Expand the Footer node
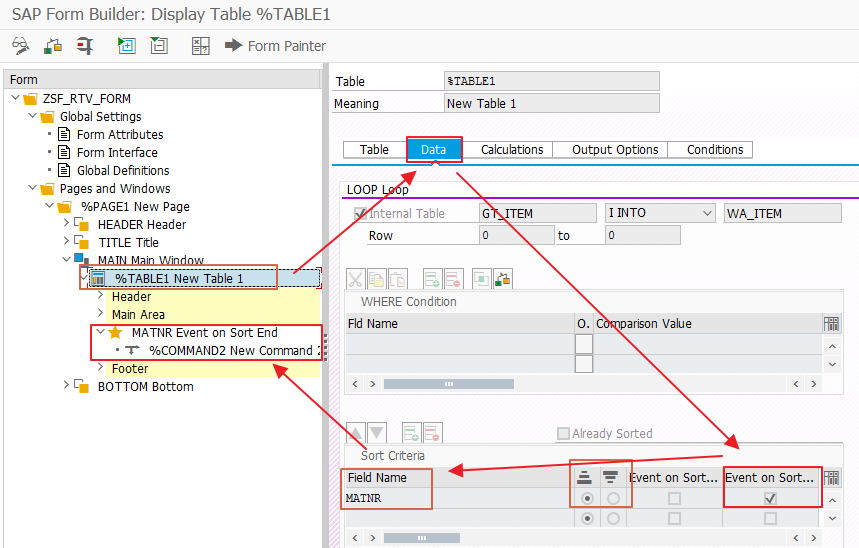Image resolution: width=859 pixels, height=548 pixels. (100, 367)
